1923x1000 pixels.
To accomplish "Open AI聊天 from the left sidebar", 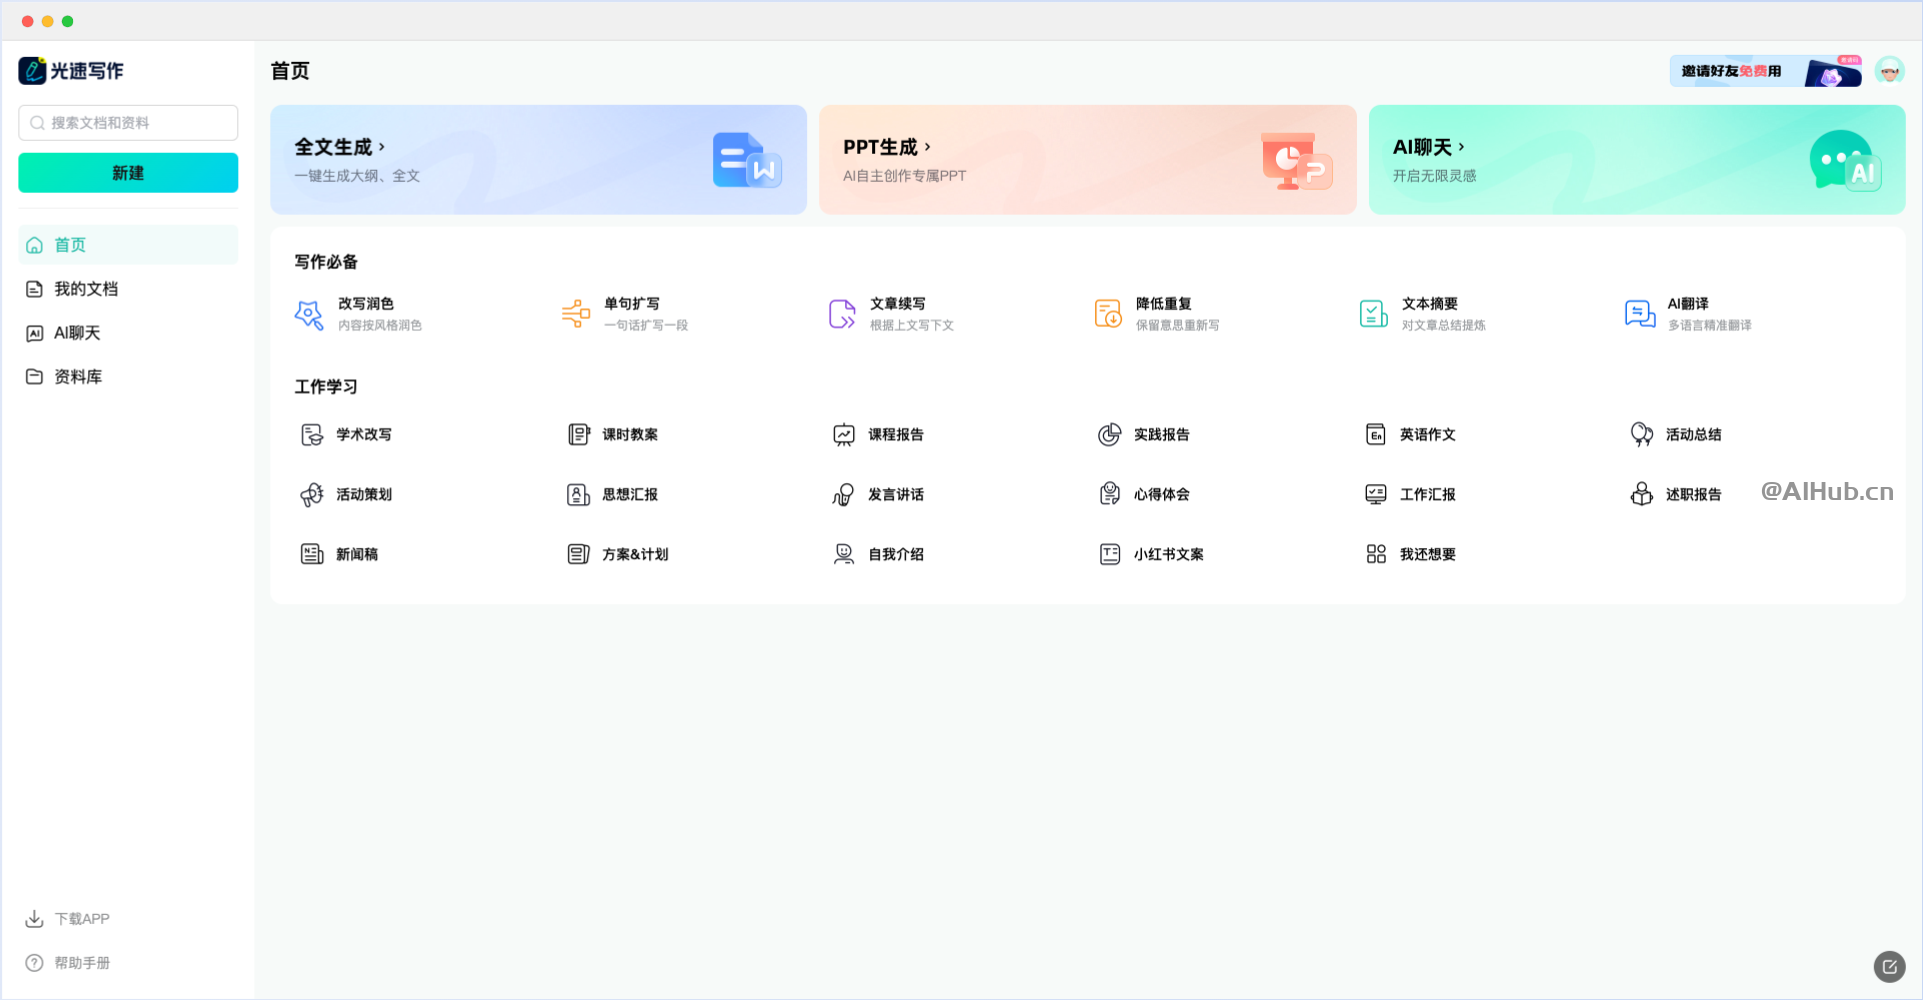I will (x=77, y=333).
